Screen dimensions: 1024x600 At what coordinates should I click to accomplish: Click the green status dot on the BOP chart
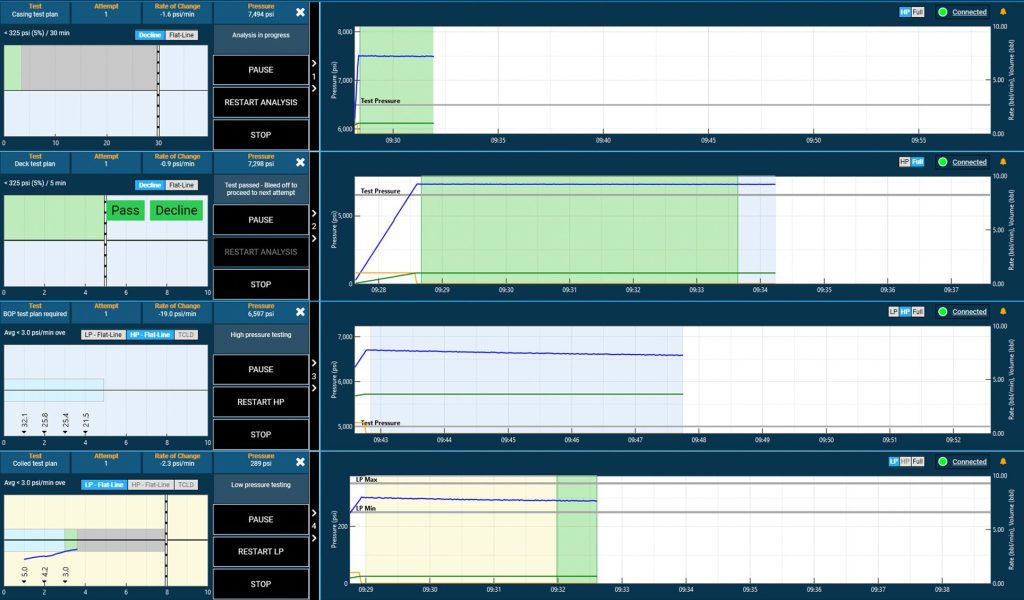(x=942, y=311)
